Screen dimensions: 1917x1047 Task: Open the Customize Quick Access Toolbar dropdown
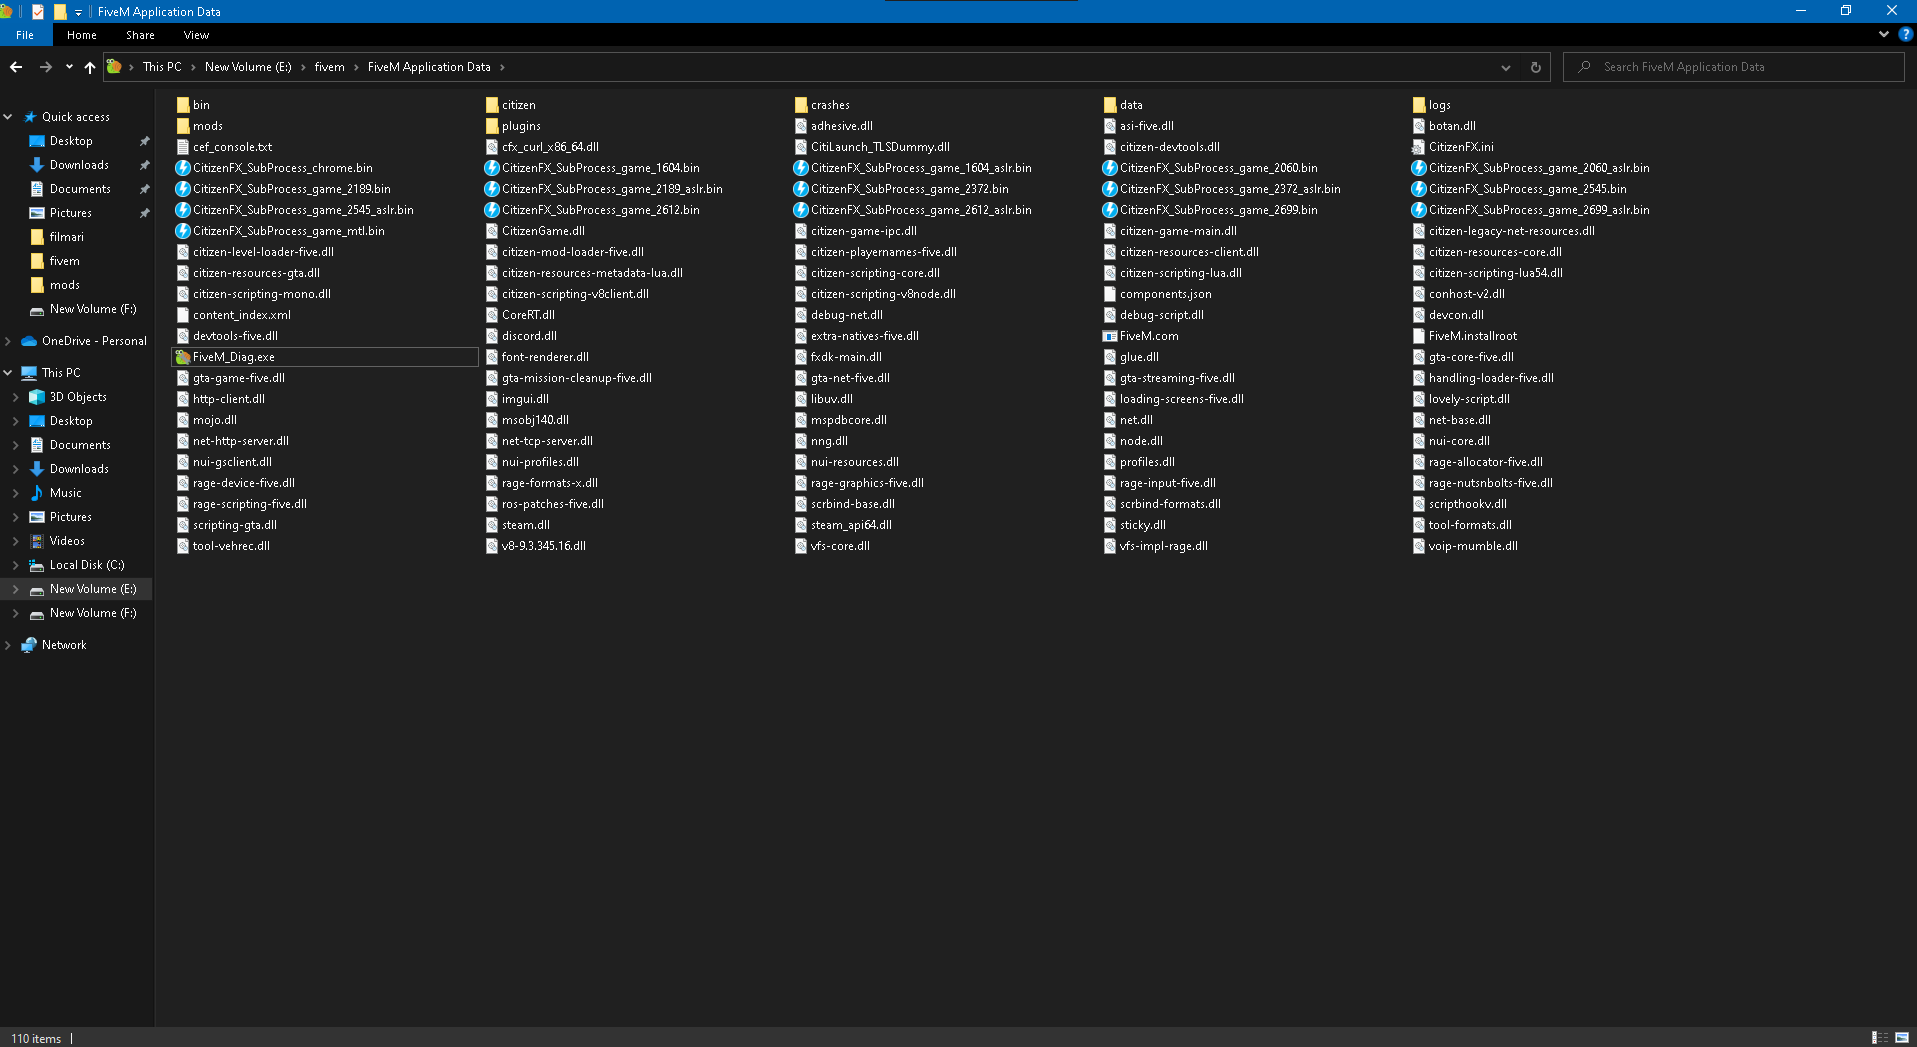(78, 11)
